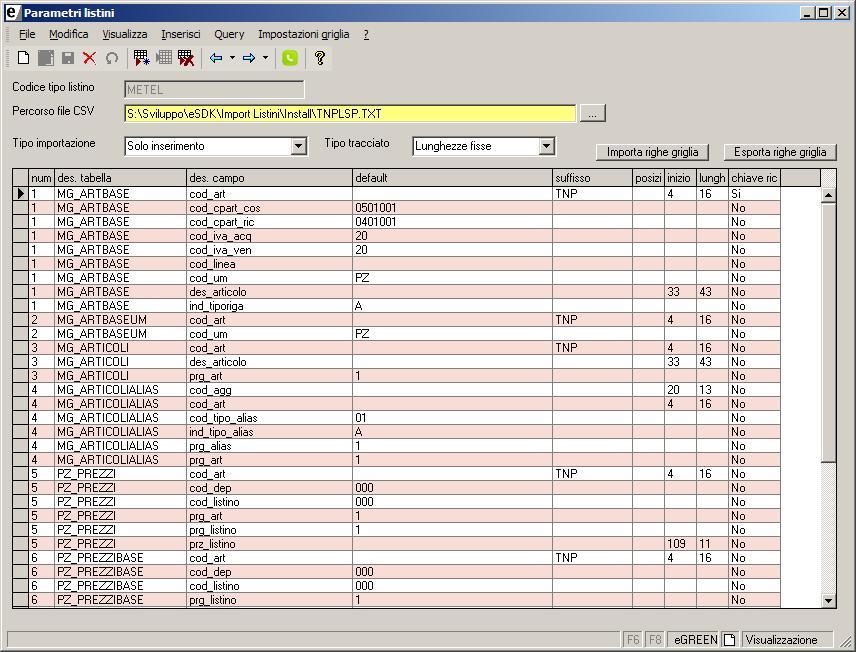Click the 'cod_linea' cell
Image resolution: width=856 pixels, height=652 pixels.
pos(269,264)
